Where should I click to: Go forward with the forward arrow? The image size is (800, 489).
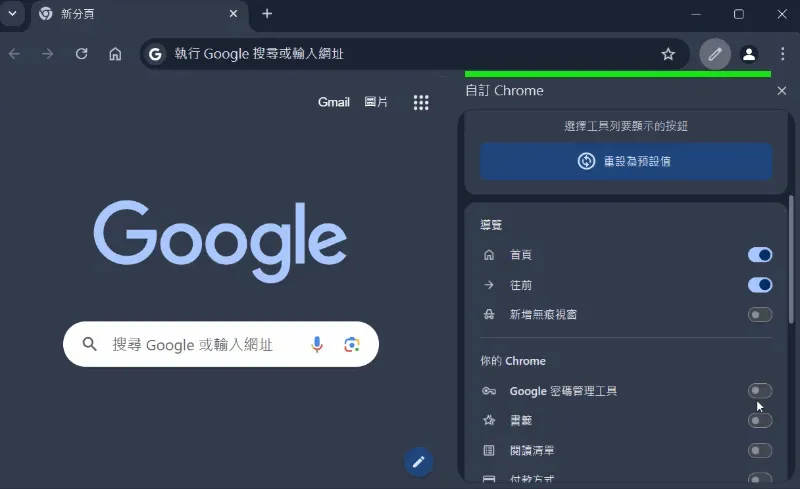pyautogui.click(x=47, y=54)
